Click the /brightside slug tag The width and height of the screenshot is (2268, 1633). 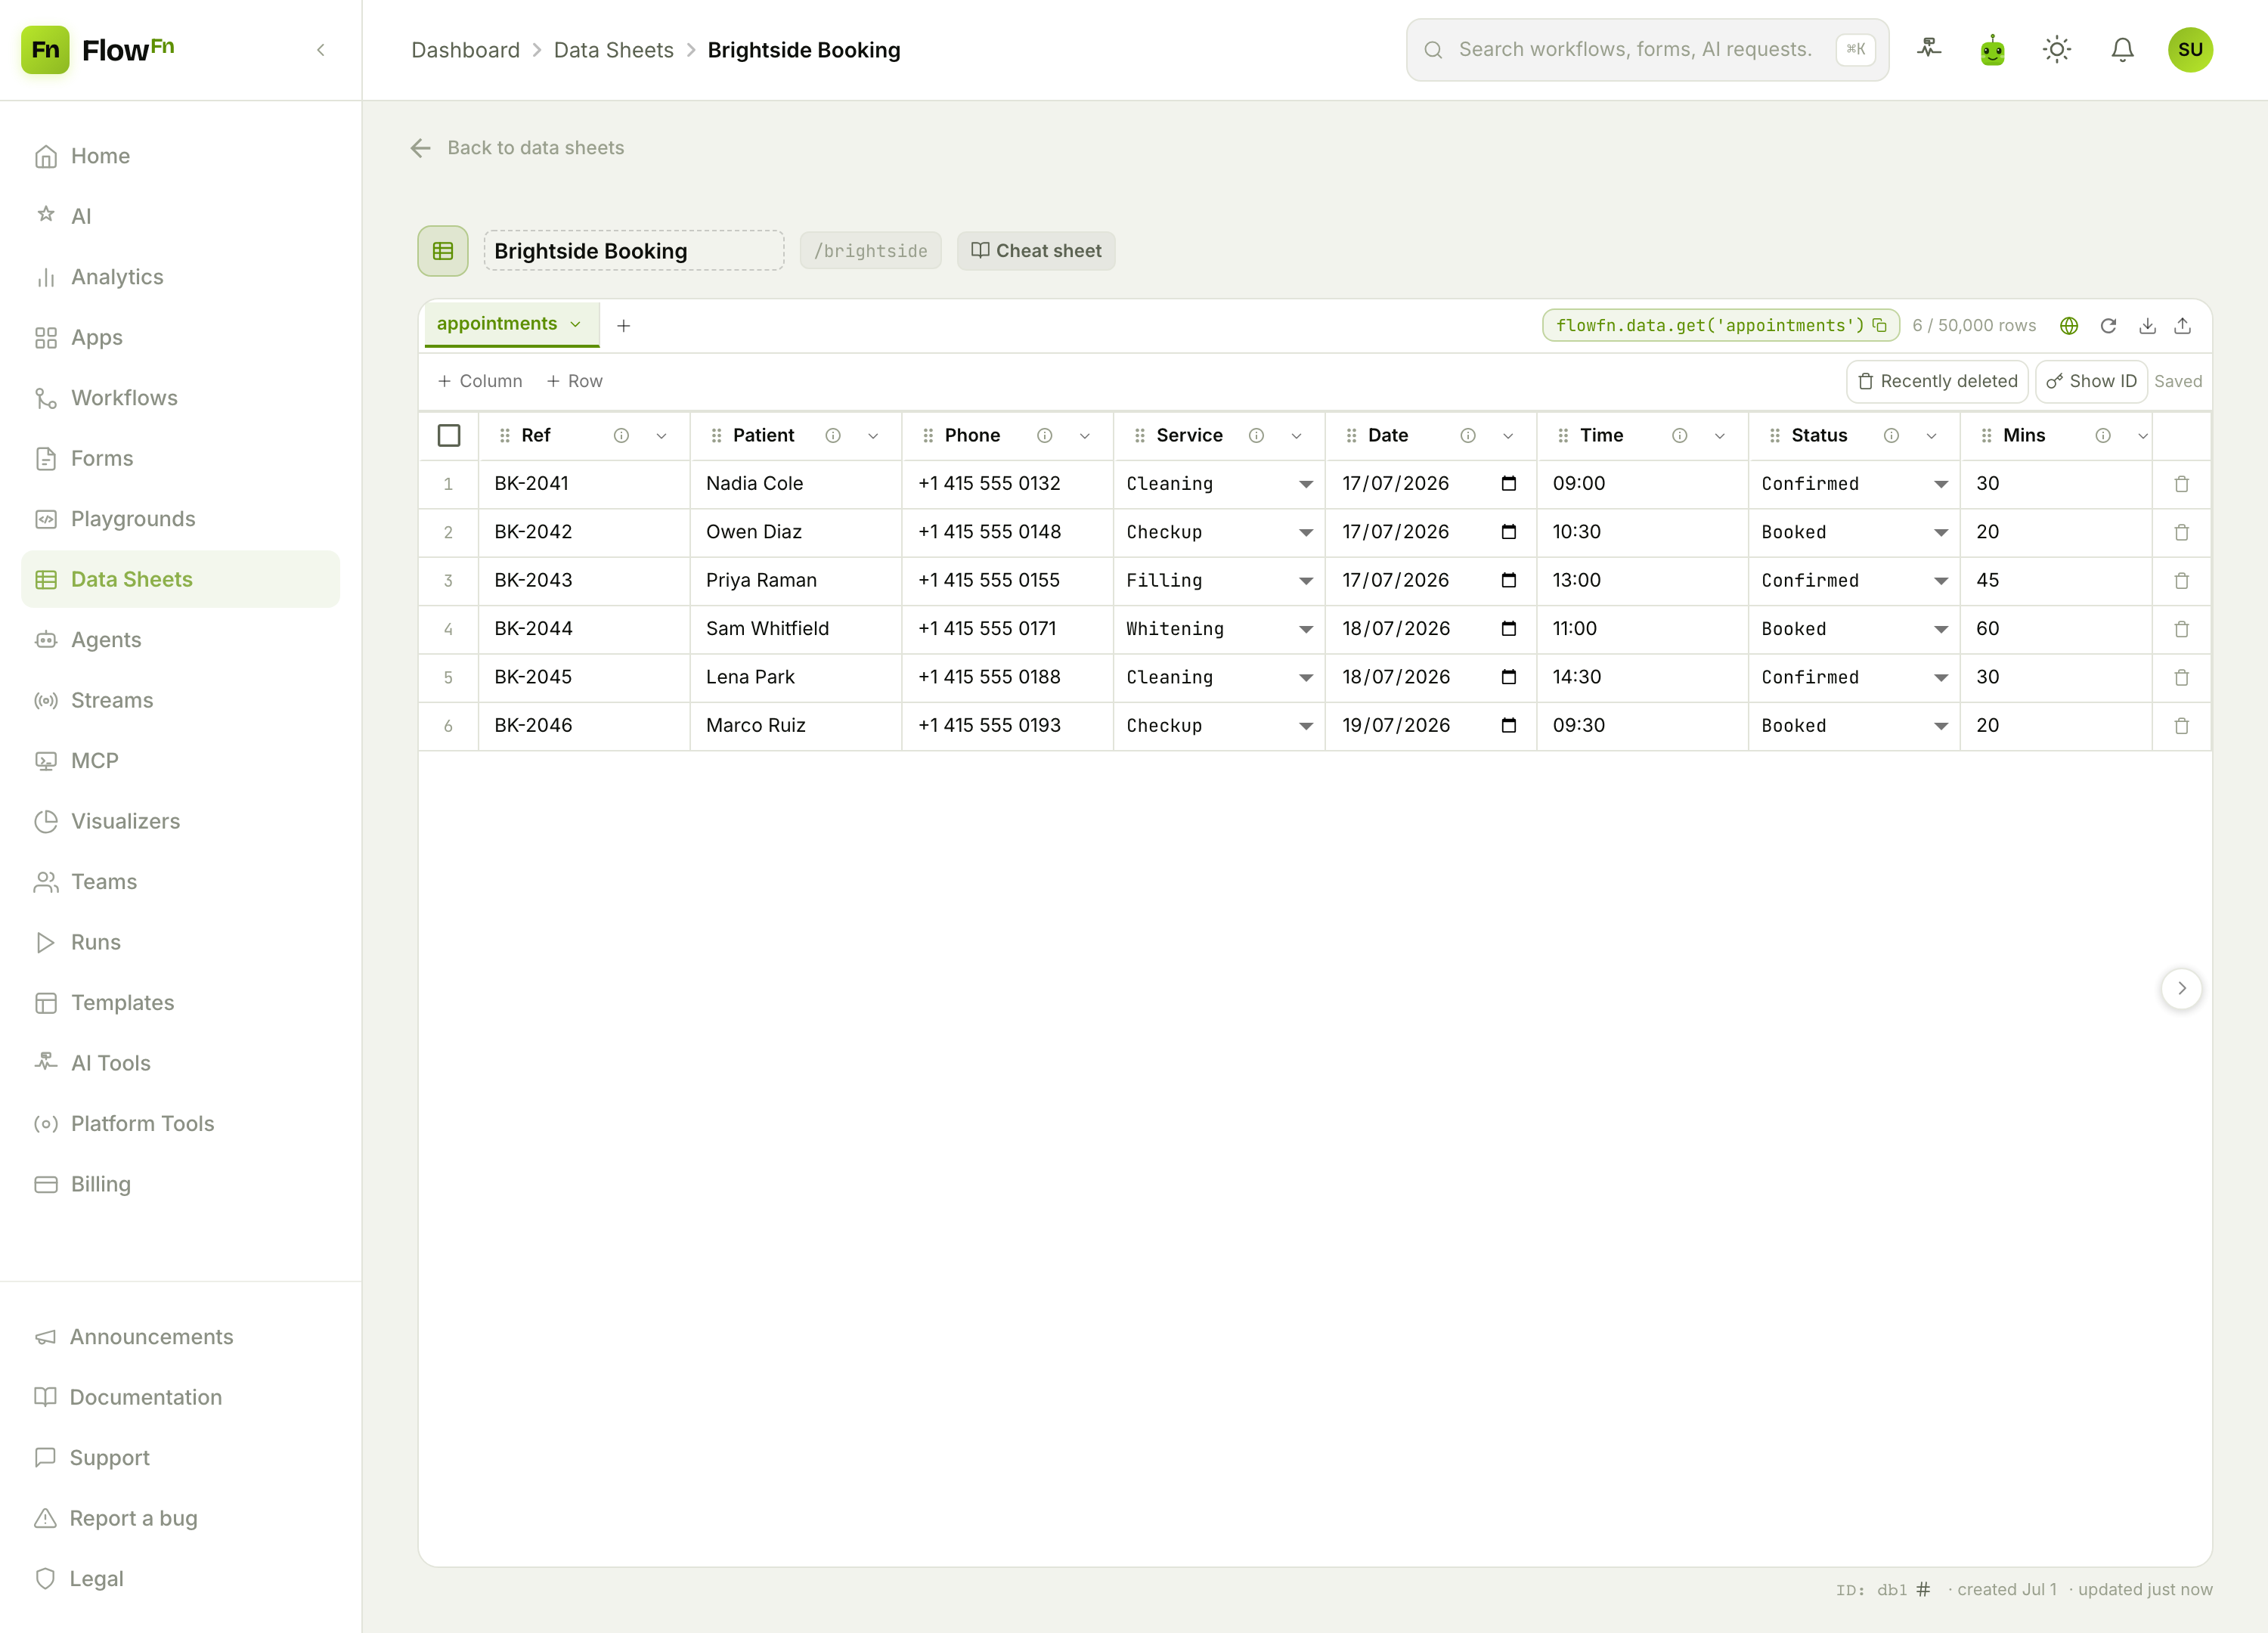tap(870, 251)
